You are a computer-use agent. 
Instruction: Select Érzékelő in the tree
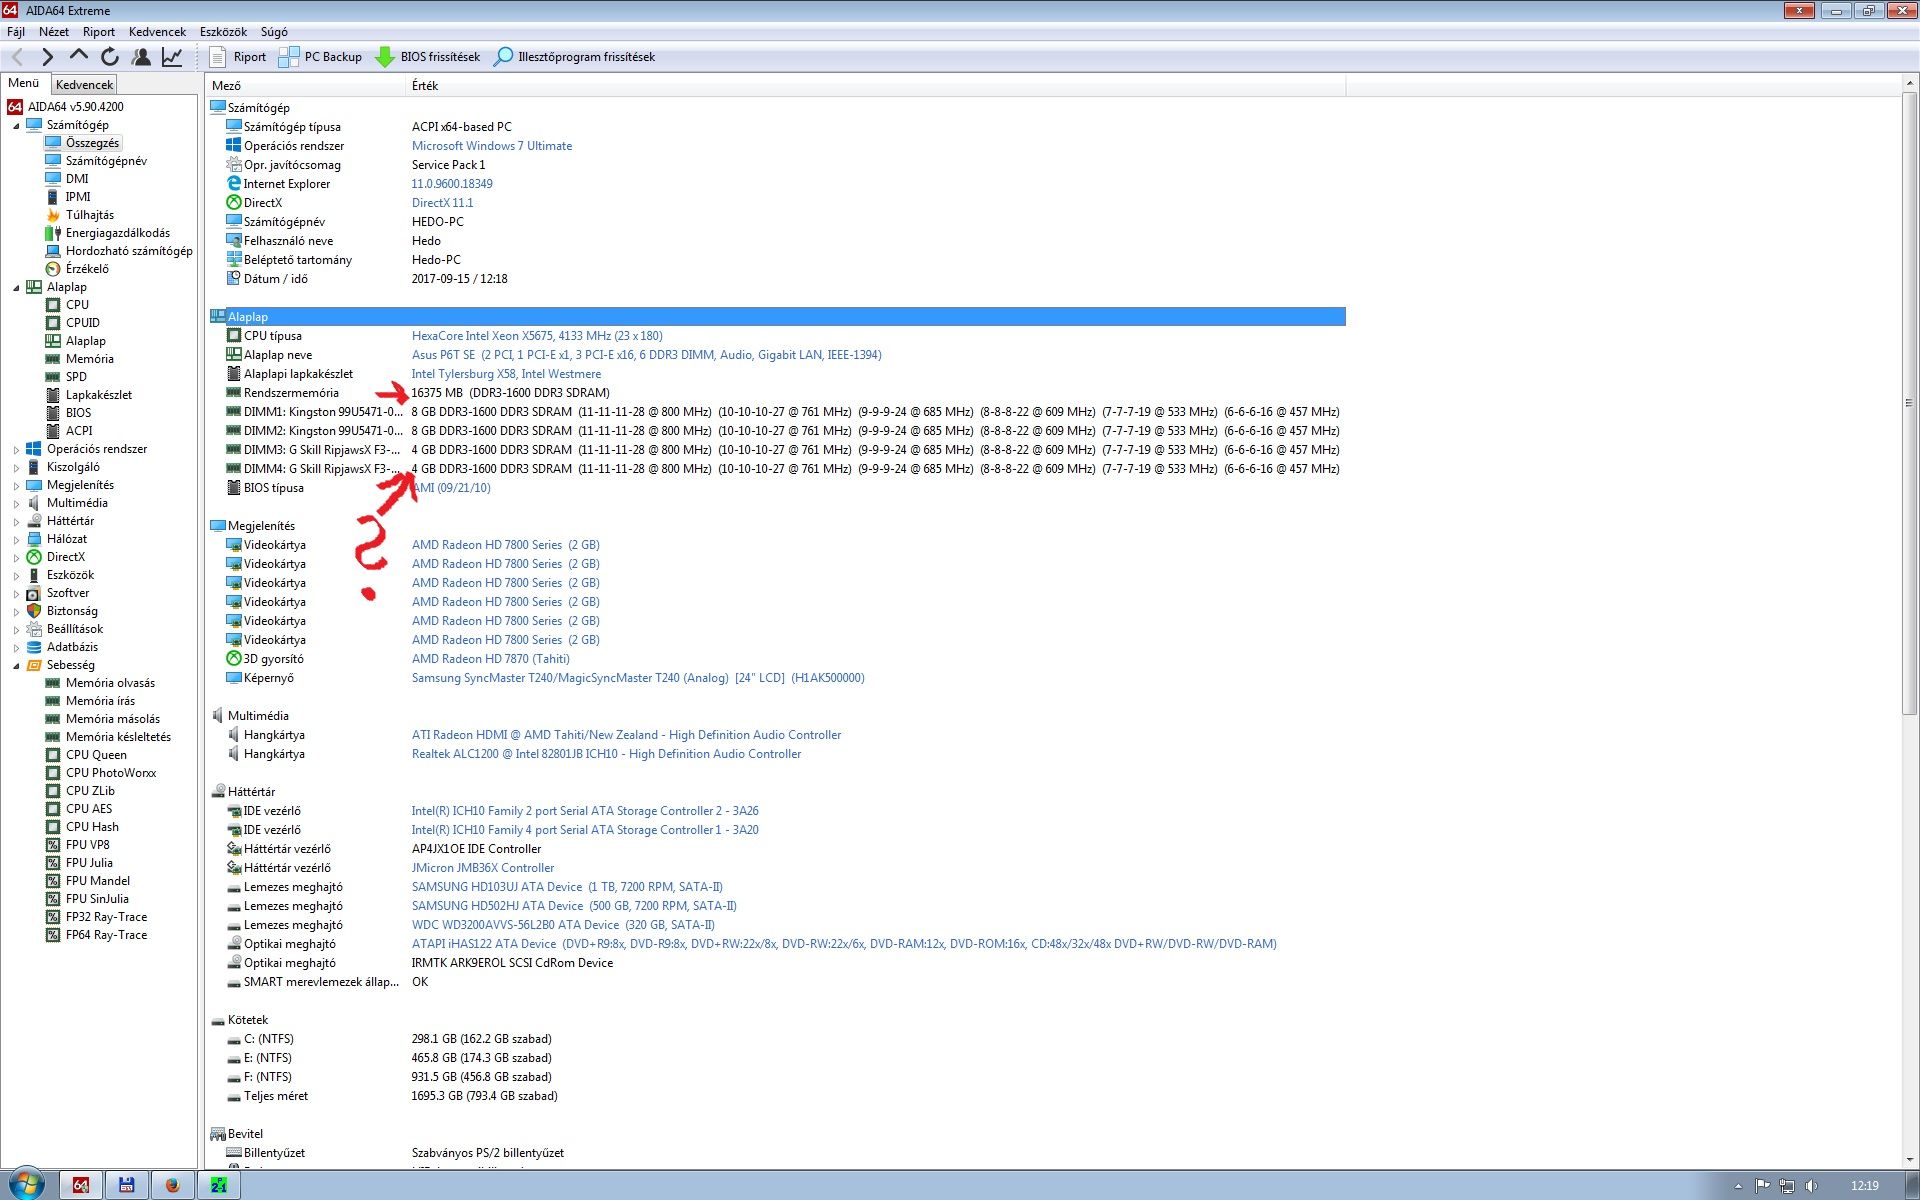(x=87, y=269)
